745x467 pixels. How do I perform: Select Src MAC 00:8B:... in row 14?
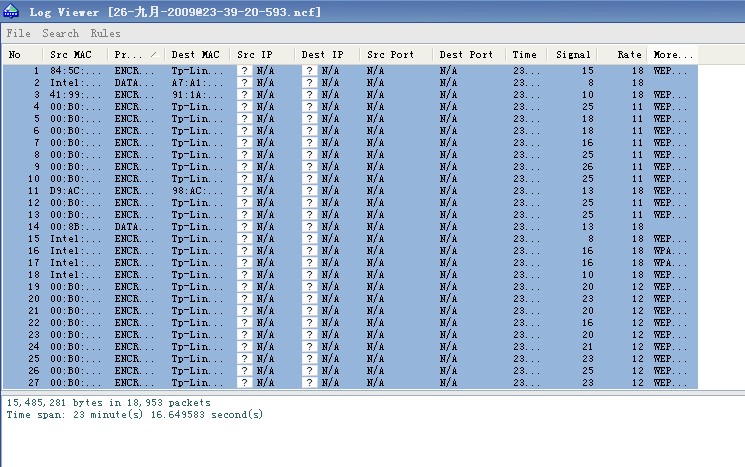[x=76, y=227]
